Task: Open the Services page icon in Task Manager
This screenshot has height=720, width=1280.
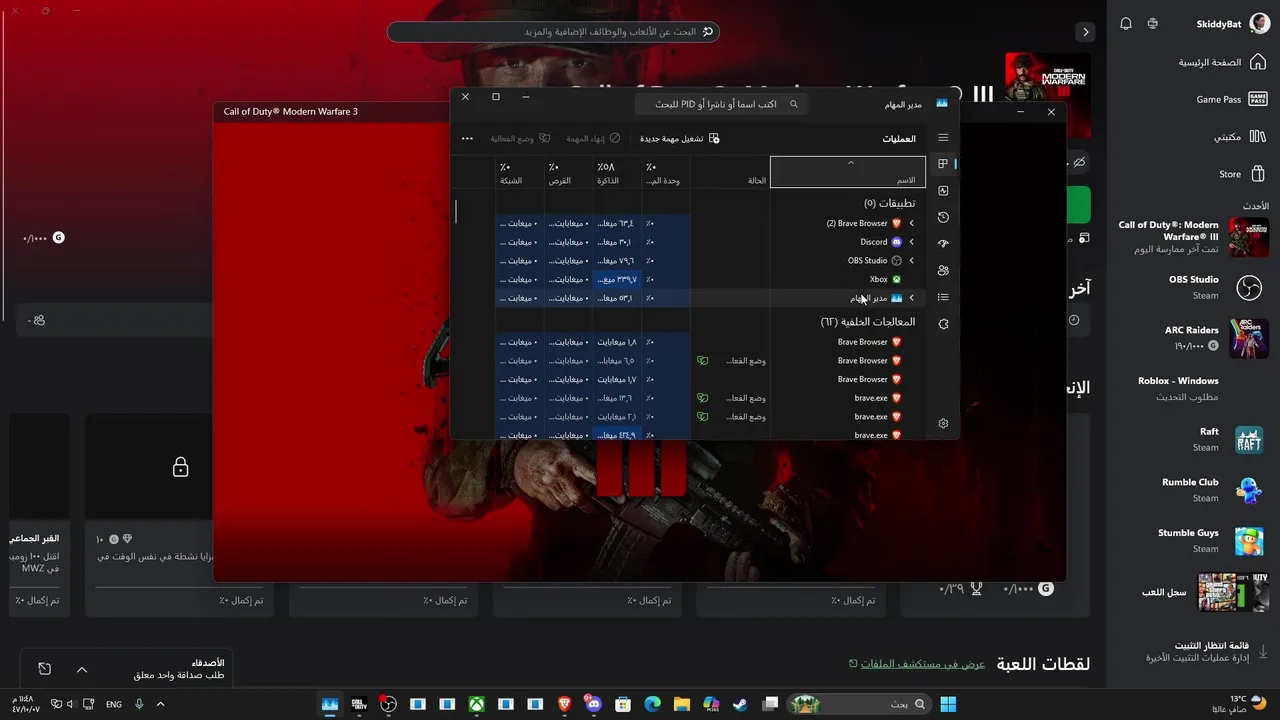Action: pyautogui.click(x=943, y=324)
